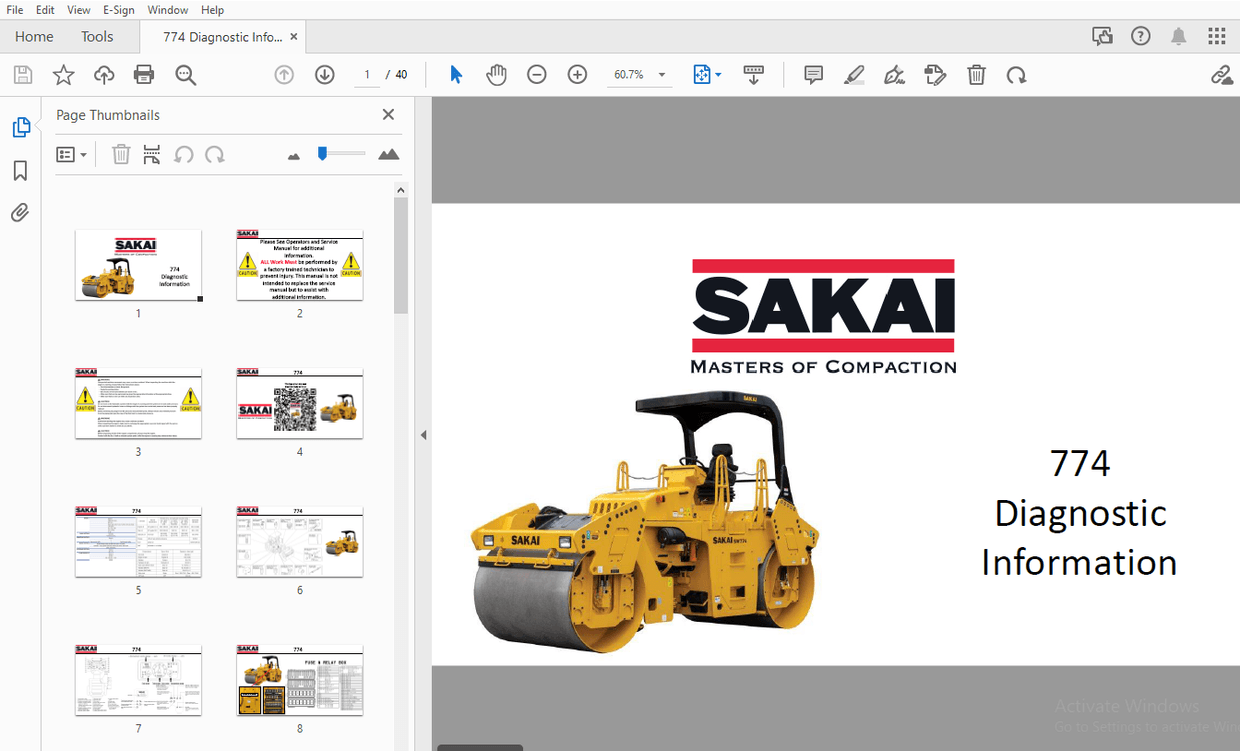Select page 6 thumbnail

[299, 542]
